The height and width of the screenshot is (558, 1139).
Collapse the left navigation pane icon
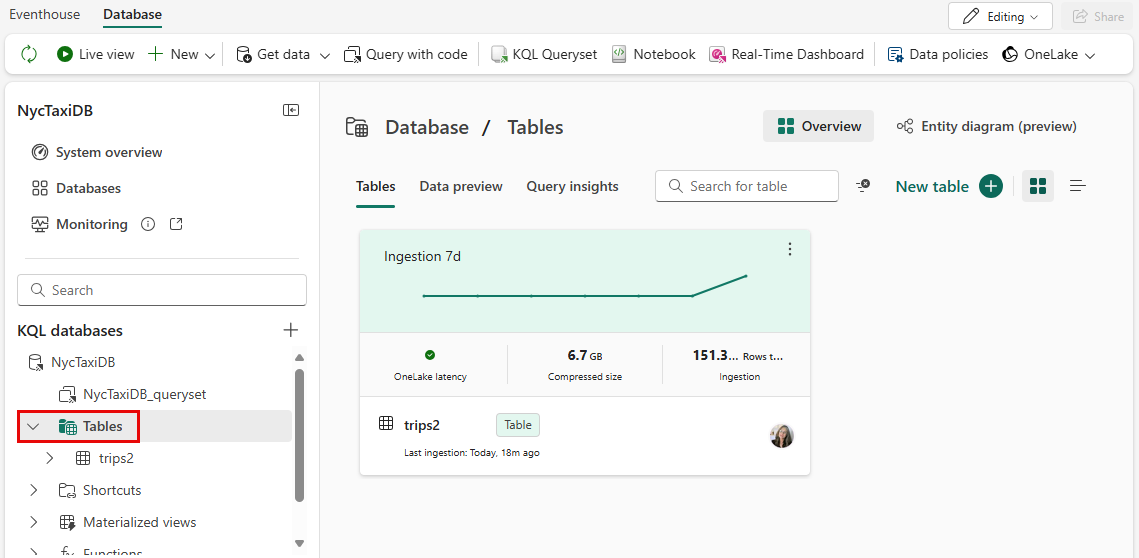(x=291, y=111)
